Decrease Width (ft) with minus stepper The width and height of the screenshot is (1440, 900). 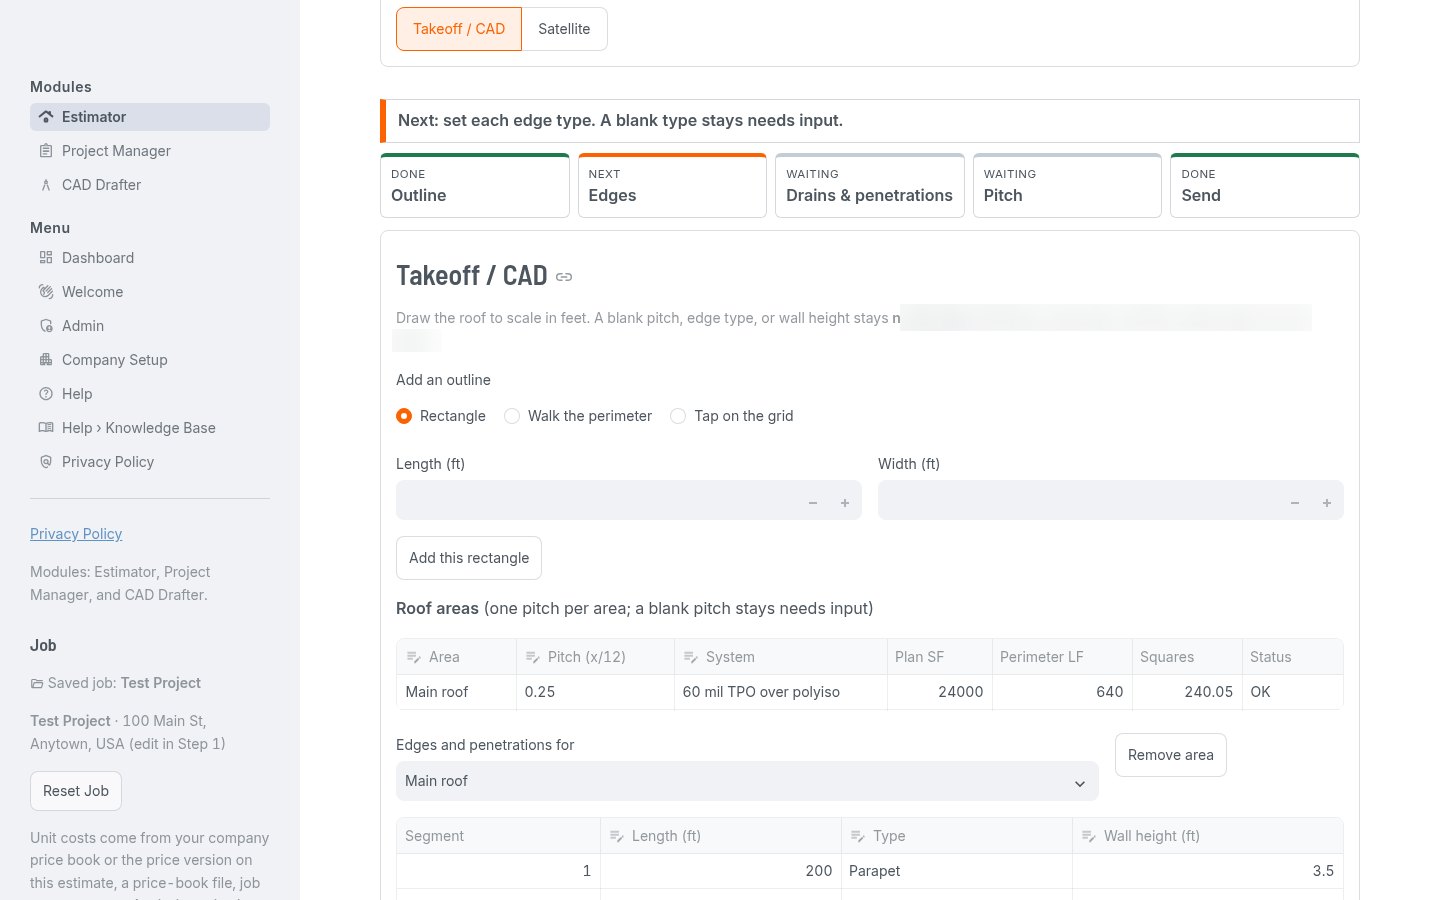click(1295, 503)
